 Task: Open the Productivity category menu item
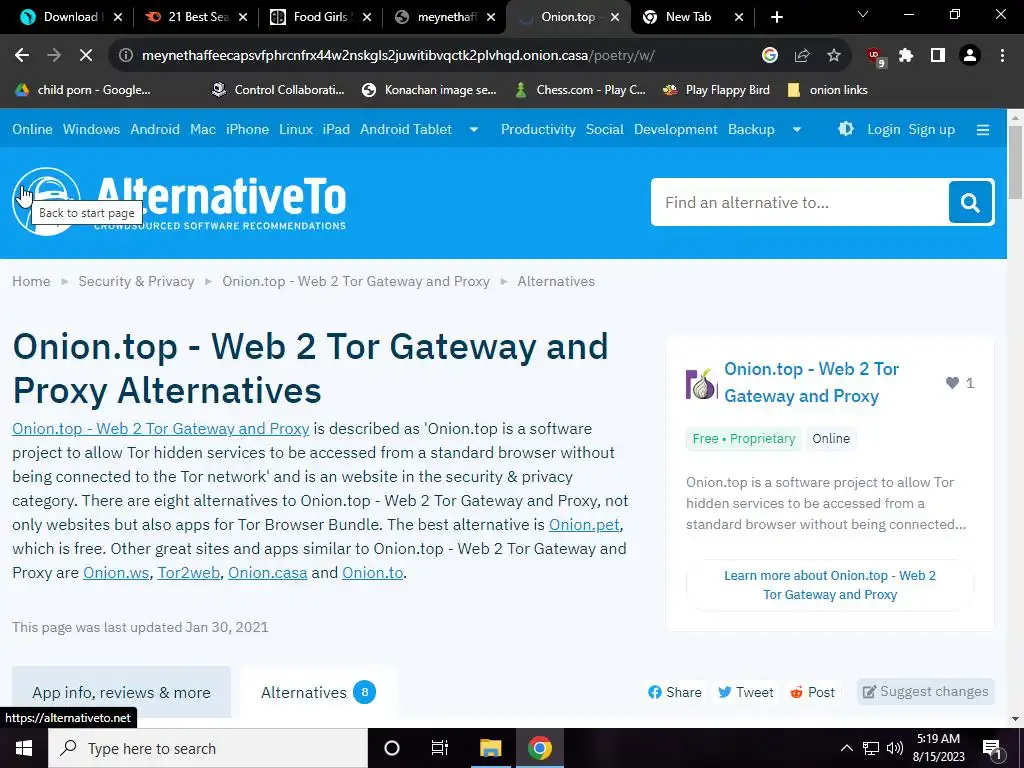point(538,129)
